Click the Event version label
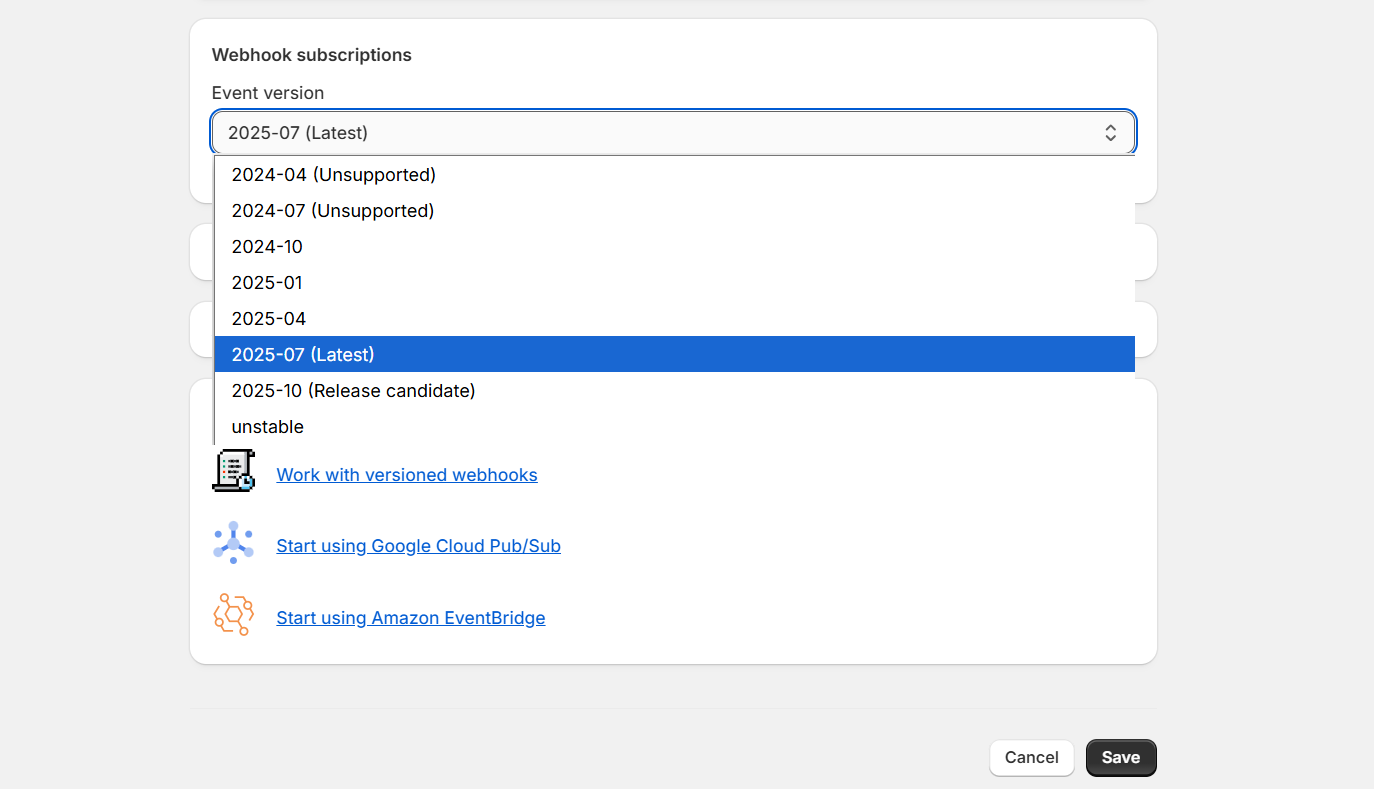 (x=268, y=93)
